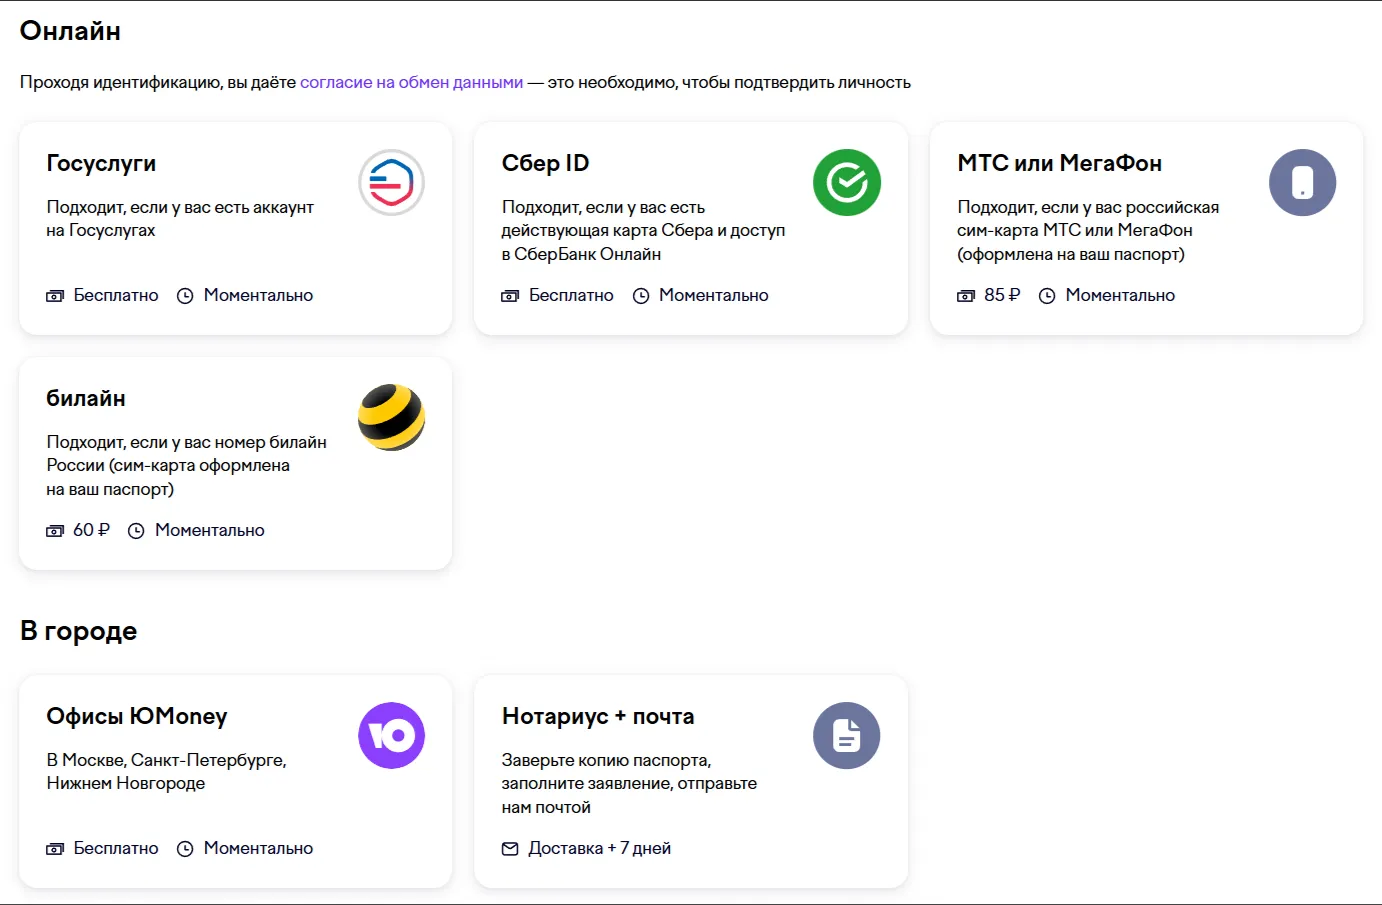
Task: Click the Сбер ID green checkmark logo
Action: point(847,183)
